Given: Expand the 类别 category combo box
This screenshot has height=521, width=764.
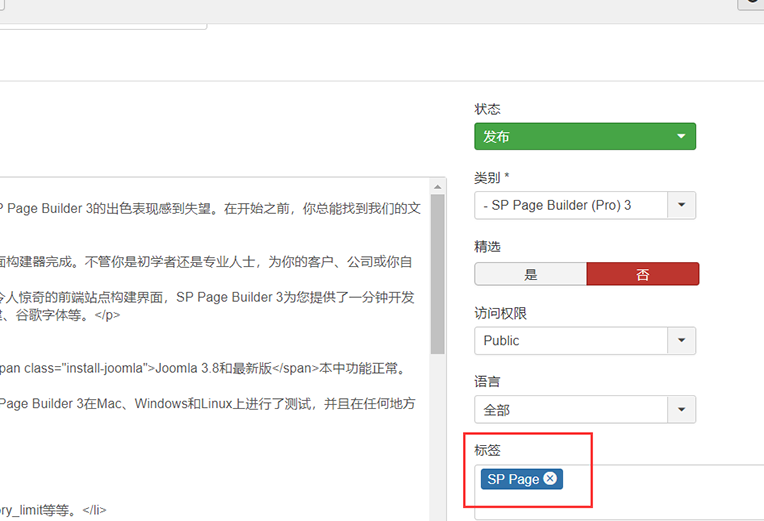Looking at the screenshot, I should [x=570, y=205].
